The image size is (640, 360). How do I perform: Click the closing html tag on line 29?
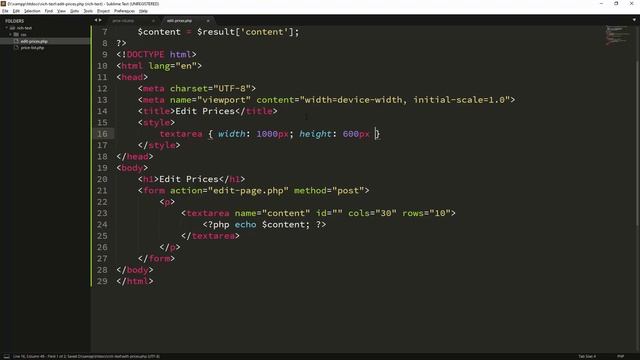(135, 281)
